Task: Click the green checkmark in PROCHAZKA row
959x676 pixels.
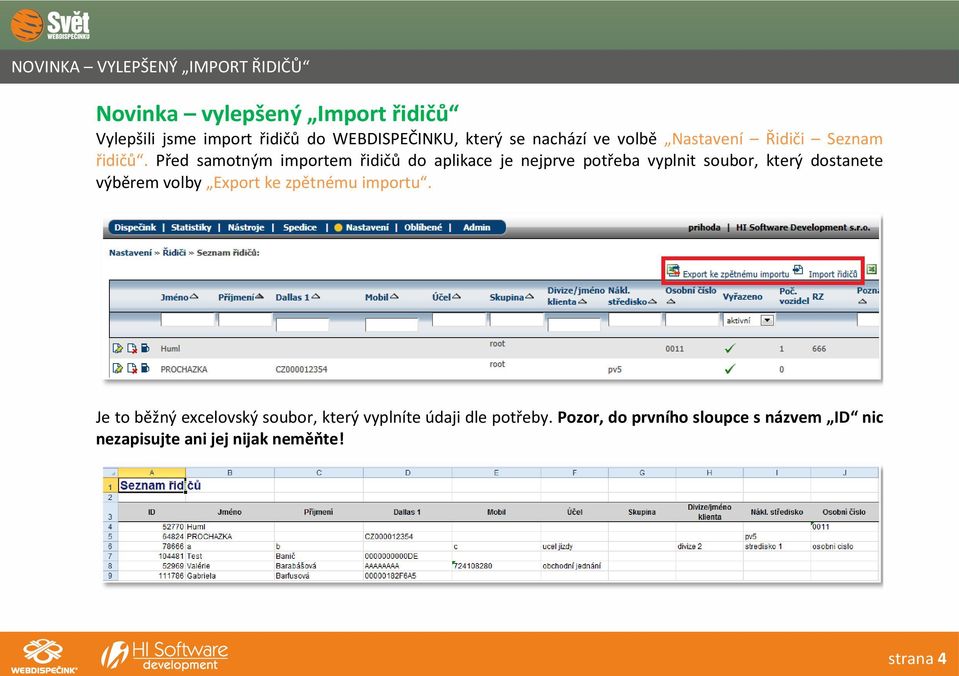Action: [x=730, y=369]
